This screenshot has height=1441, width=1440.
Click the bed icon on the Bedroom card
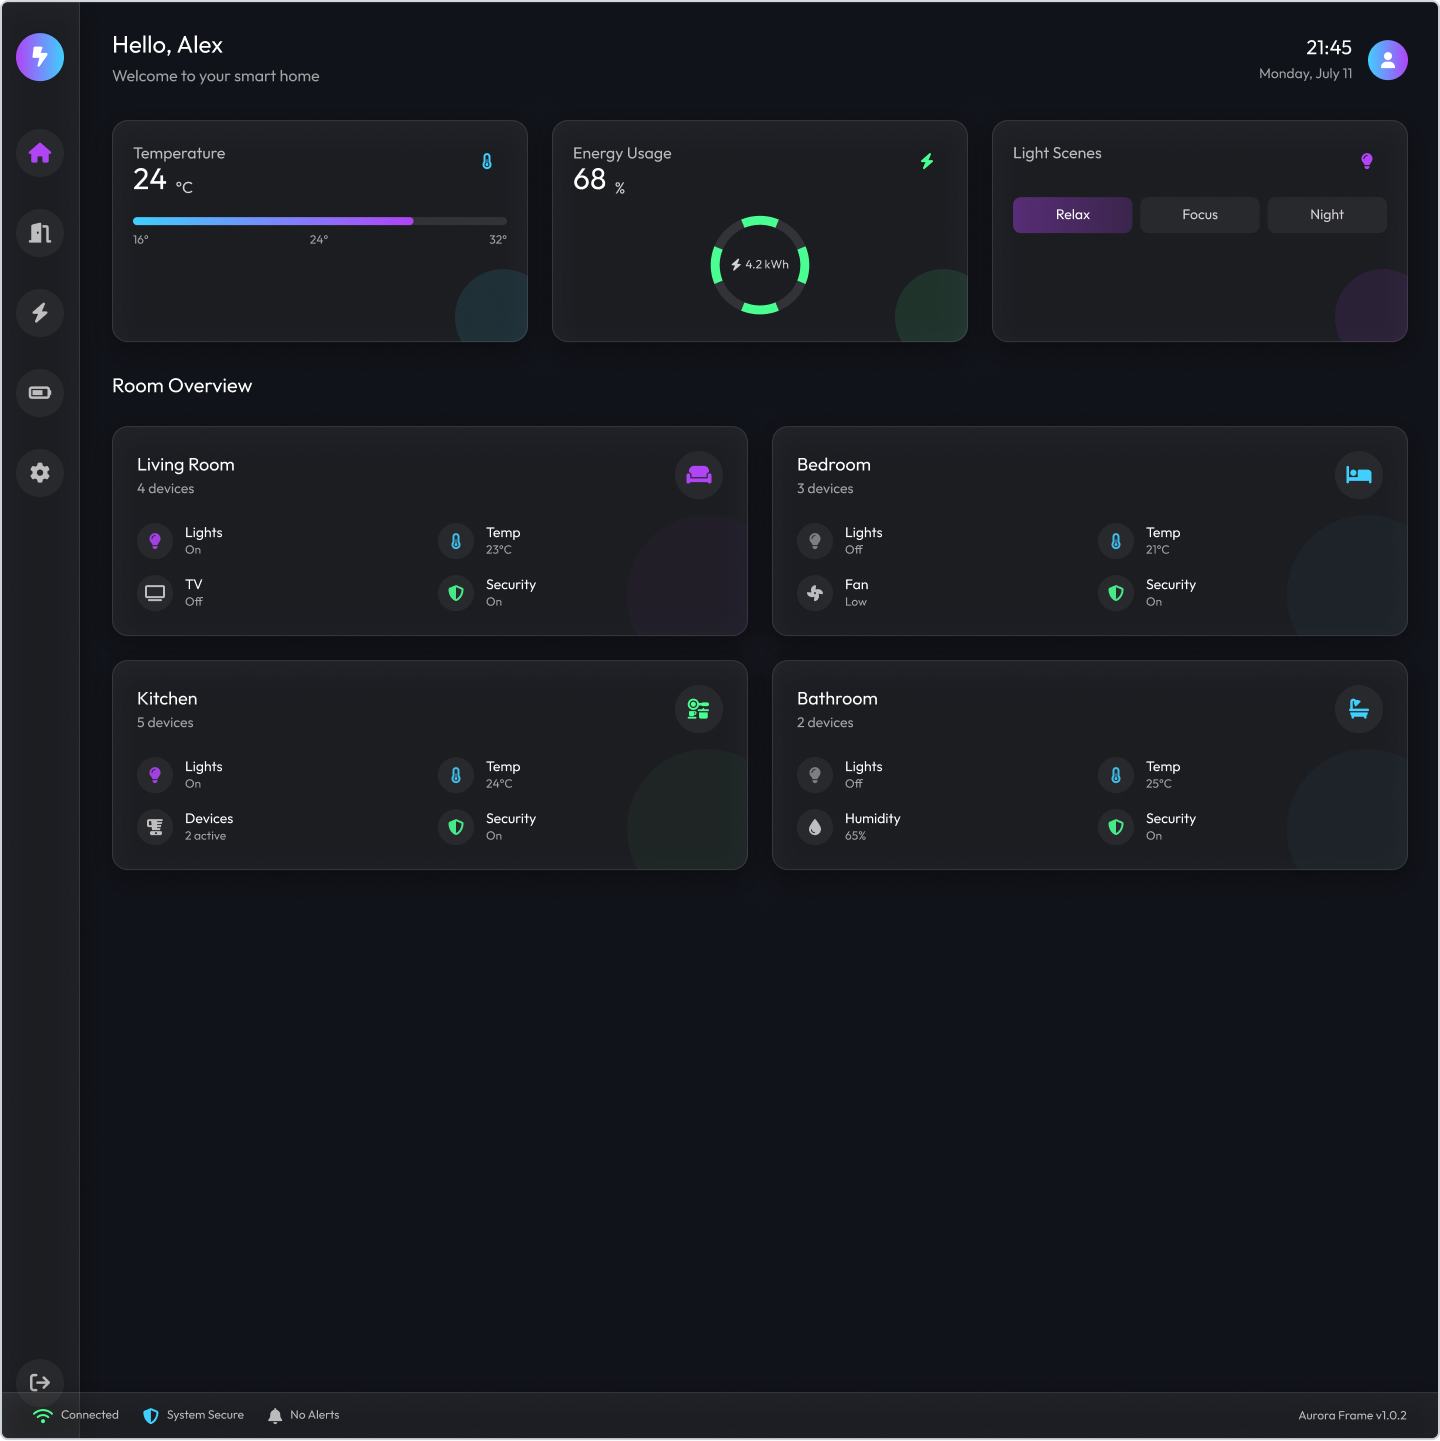pos(1358,476)
